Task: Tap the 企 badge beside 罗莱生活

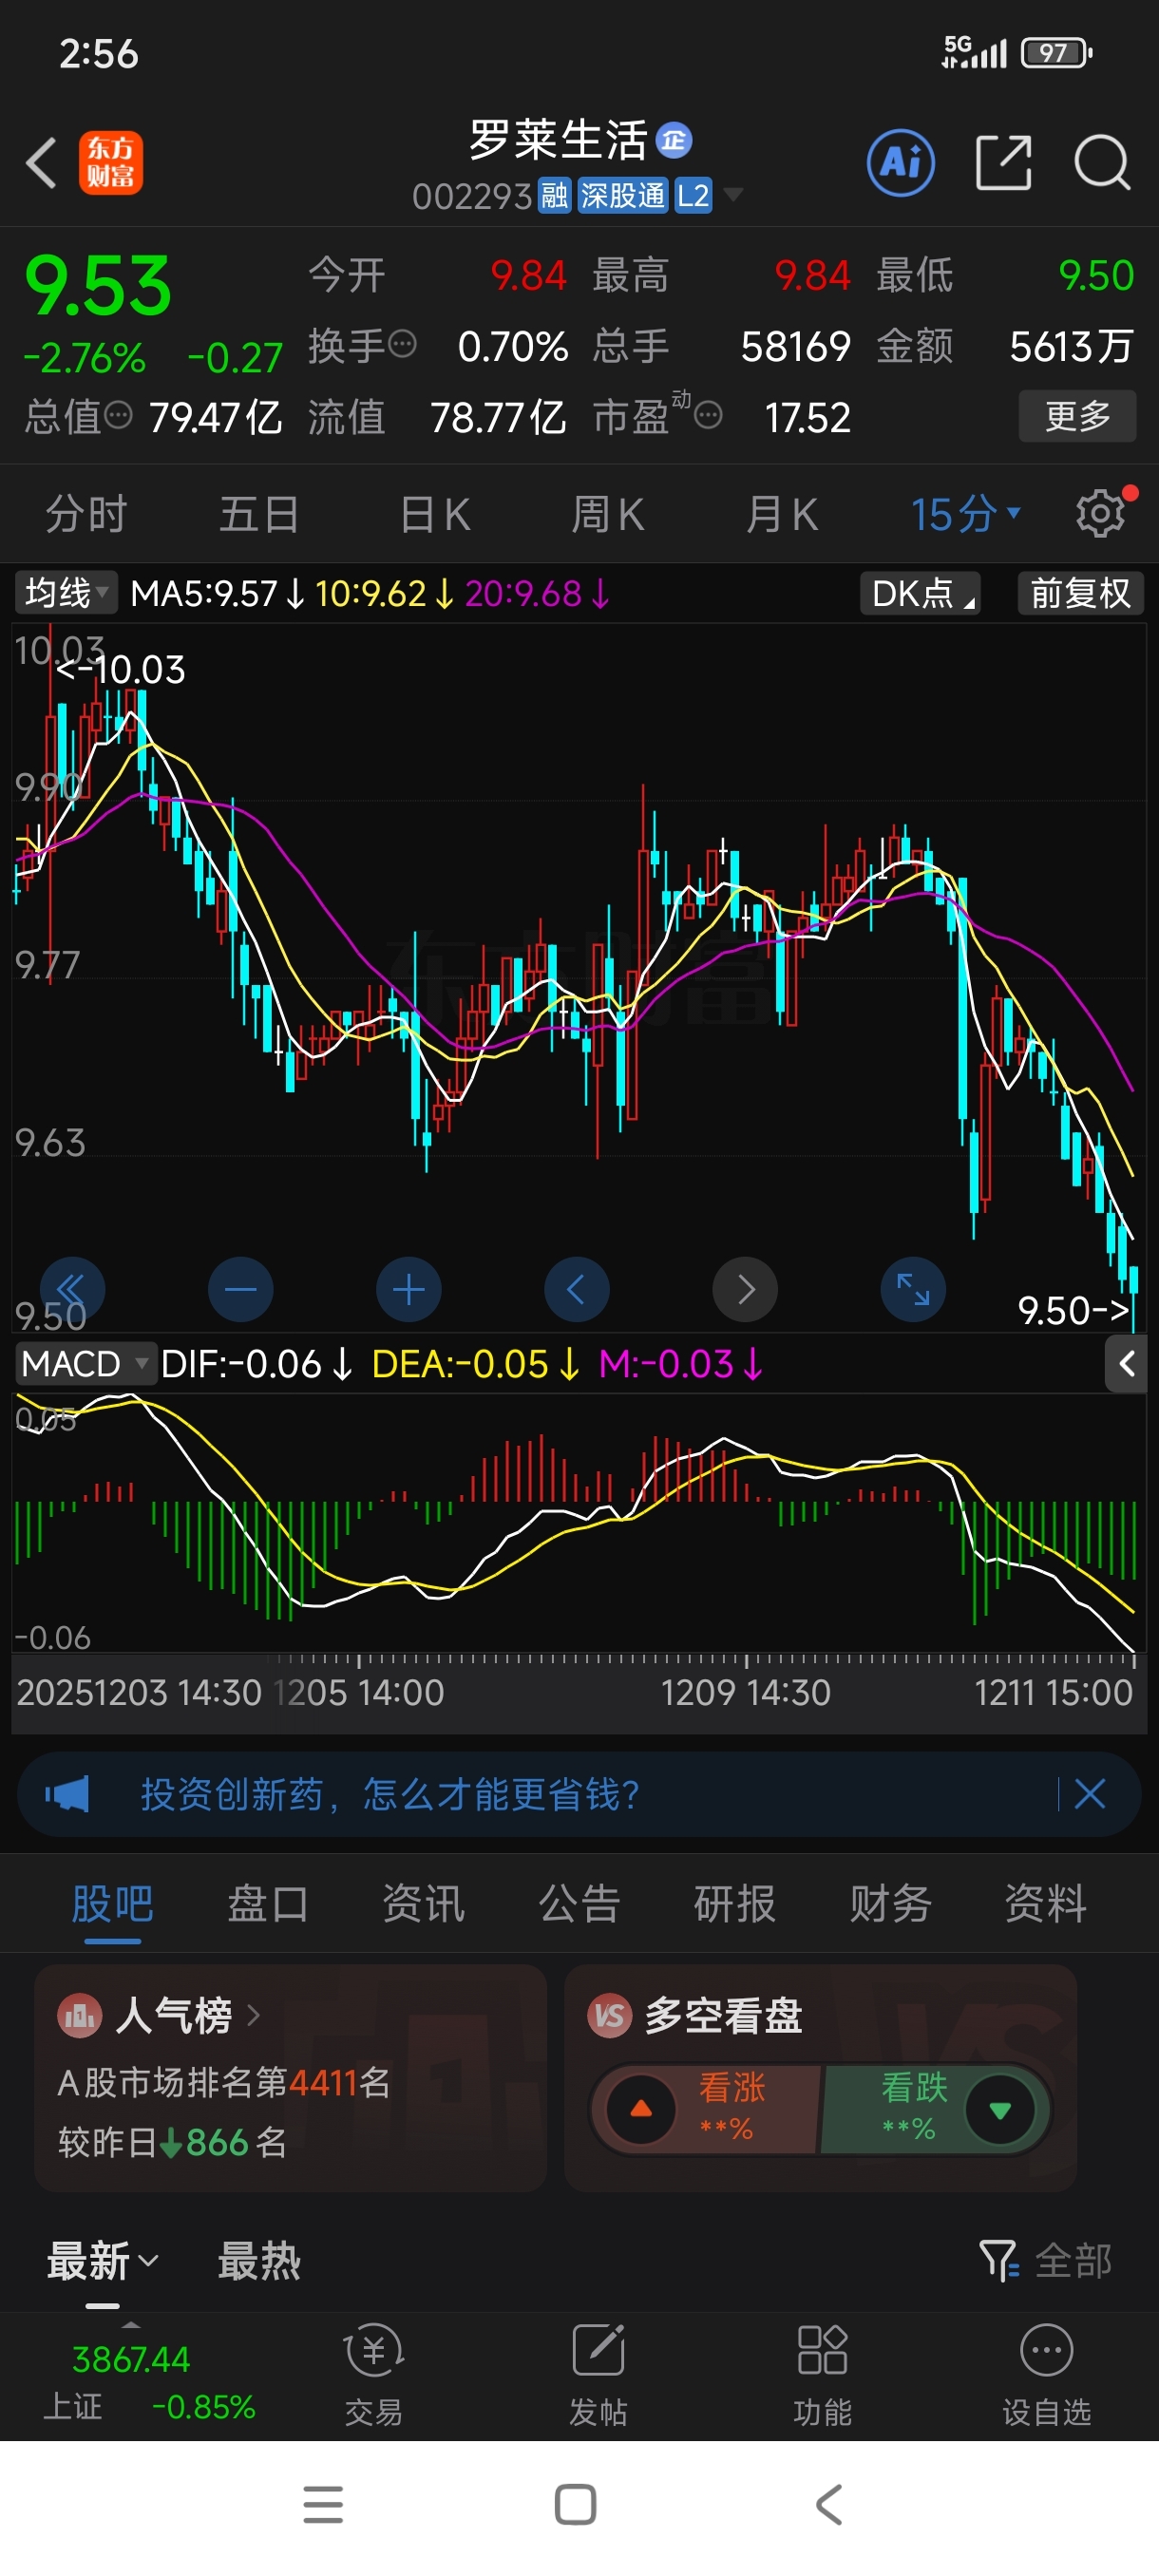Action: pyautogui.click(x=674, y=140)
